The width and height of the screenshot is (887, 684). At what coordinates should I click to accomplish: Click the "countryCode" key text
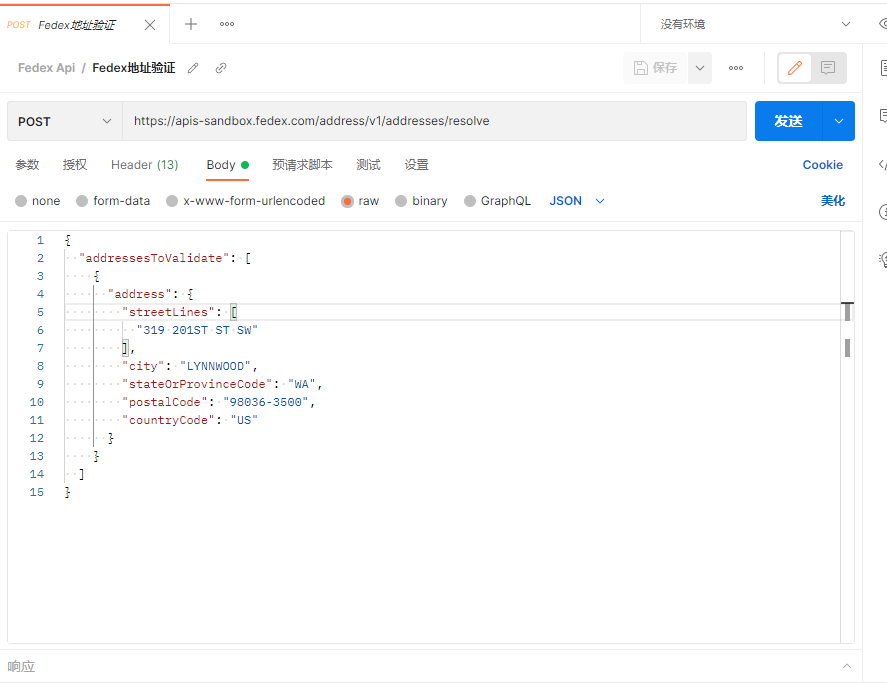168,420
